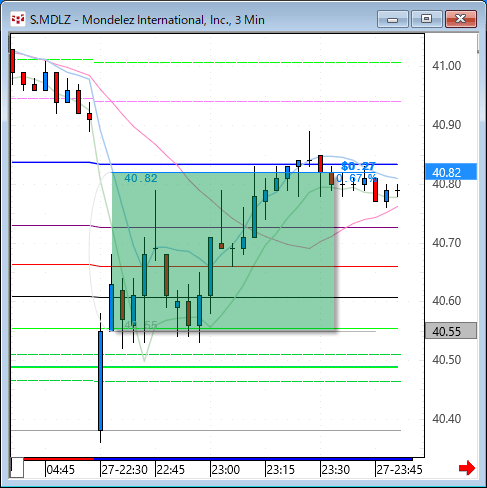The image size is (487, 488).
Task: Click the 23:30 time axis label
Action: [x=336, y=470]
